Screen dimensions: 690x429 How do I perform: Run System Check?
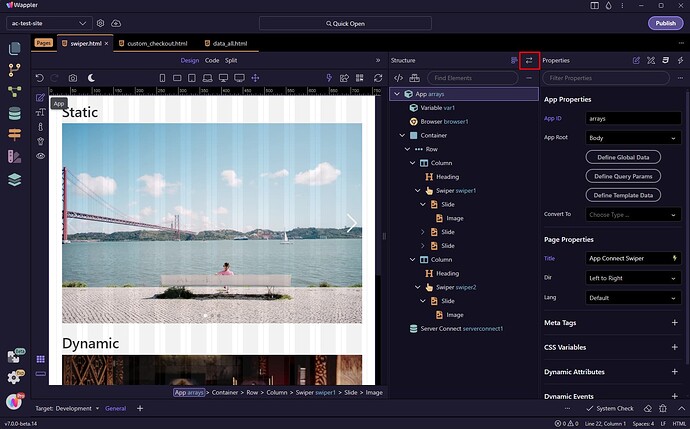(x=610, y=408)
